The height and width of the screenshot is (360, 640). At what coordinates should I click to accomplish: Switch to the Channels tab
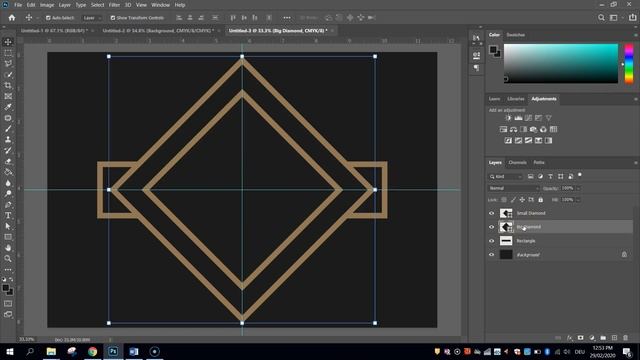[x=518, y=162]
